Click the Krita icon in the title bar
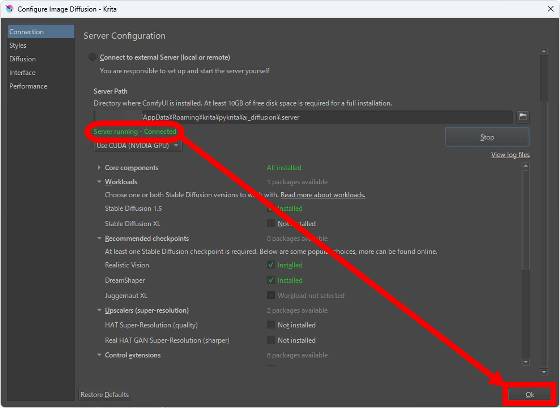Image resolution: width=560 pixels, height=408 pixels. click(10, 9)
